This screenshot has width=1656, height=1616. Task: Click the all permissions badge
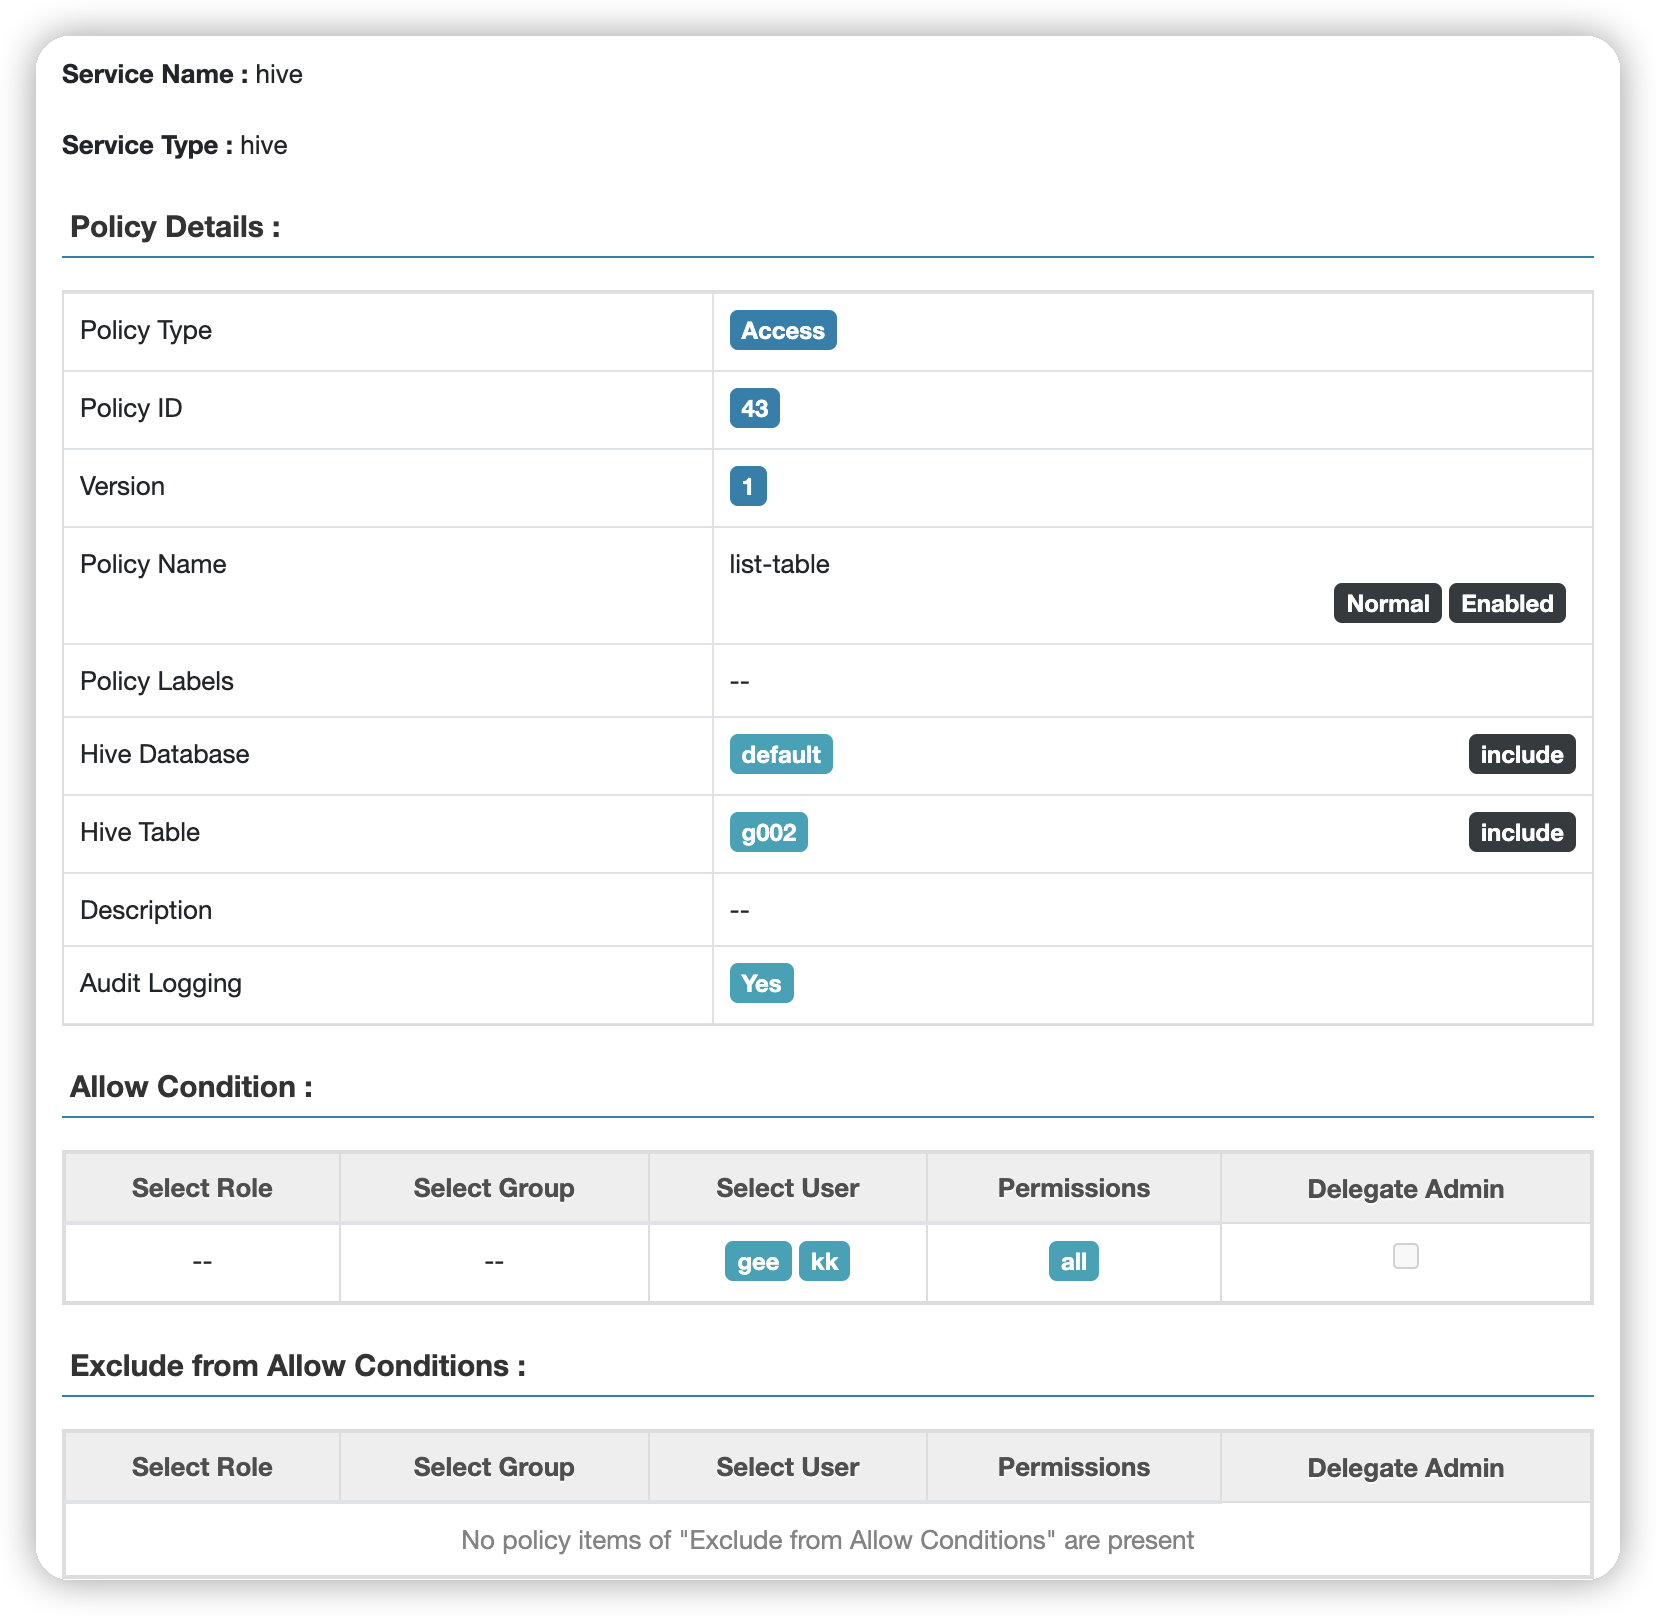1073,1262
